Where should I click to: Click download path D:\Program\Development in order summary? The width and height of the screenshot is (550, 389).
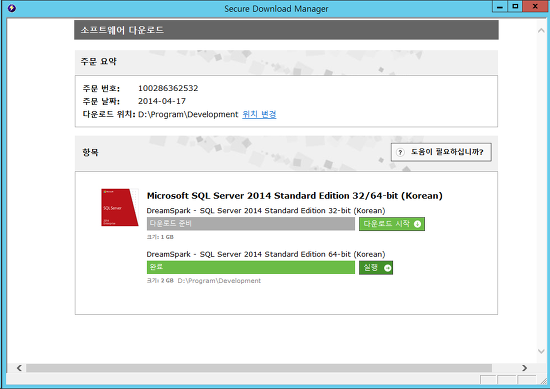(x=188, y=114)
